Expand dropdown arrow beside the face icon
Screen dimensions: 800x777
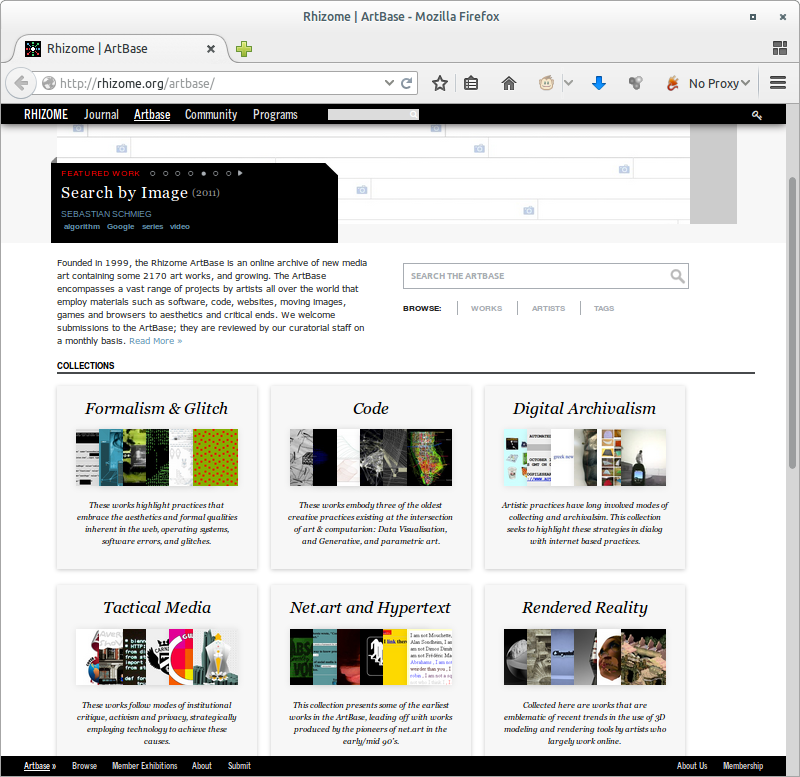coord(568,84)
